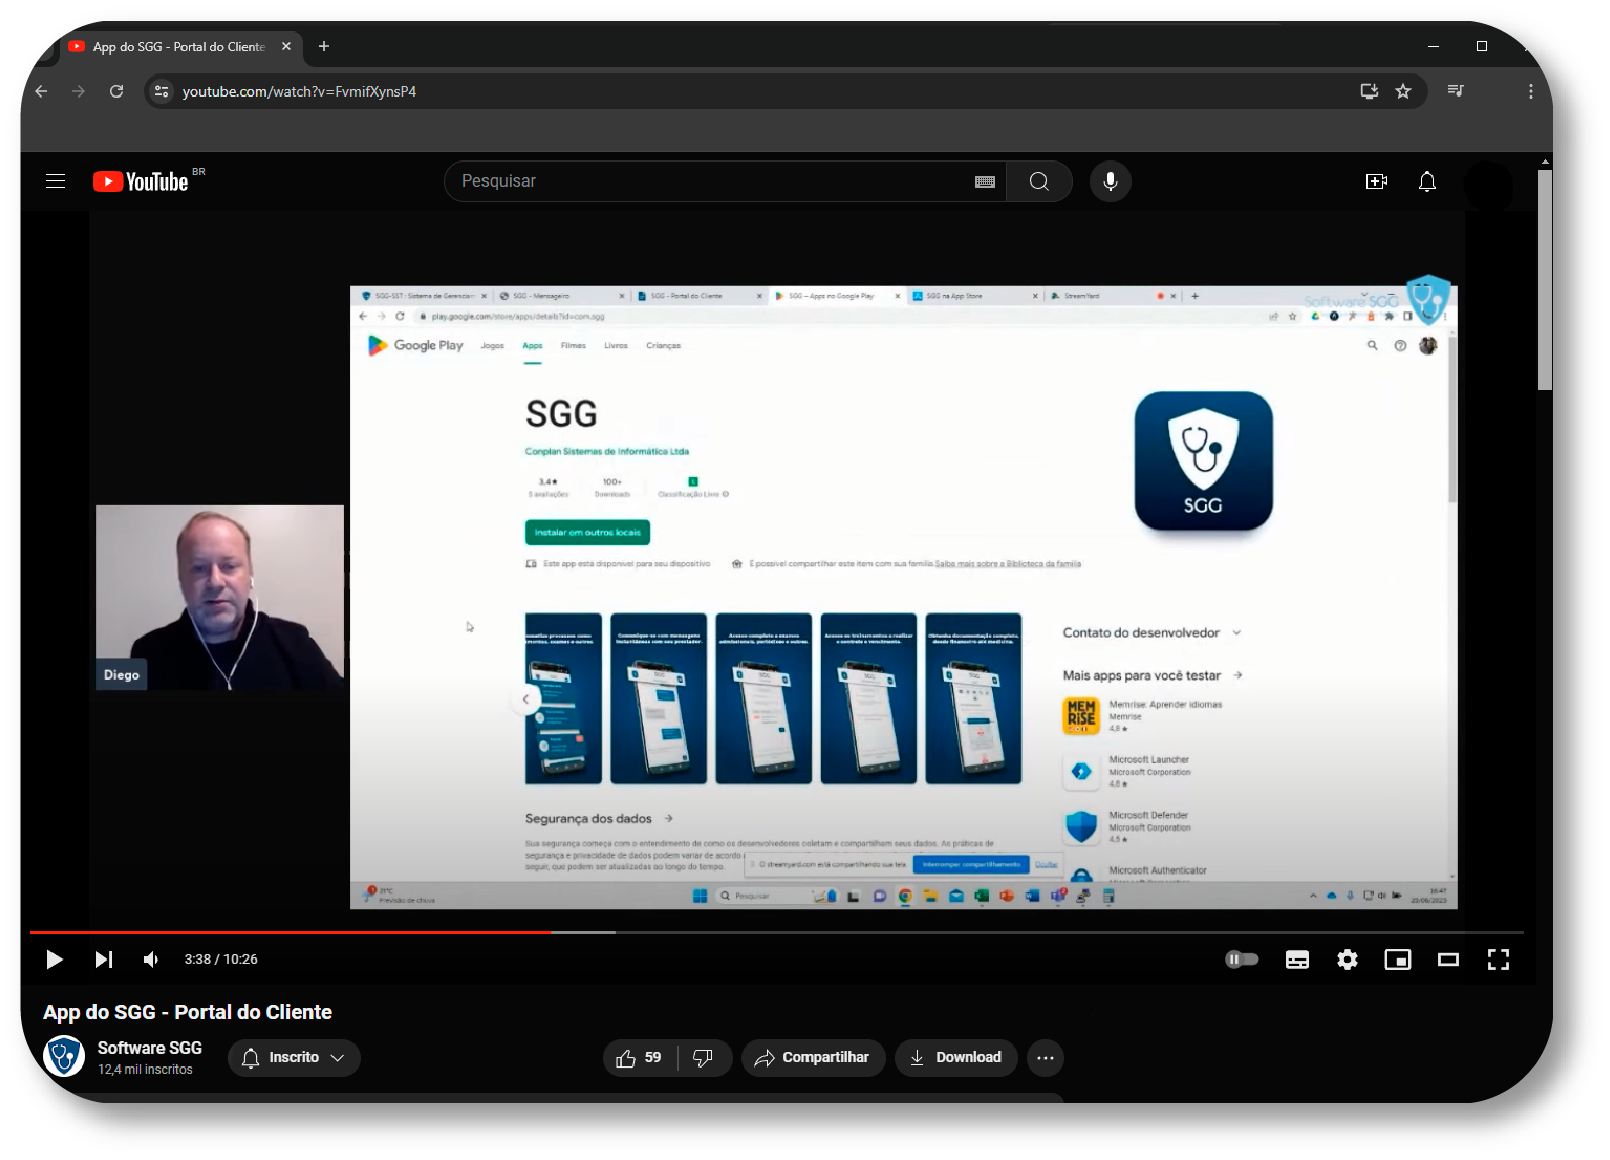Click the page vertical scrollbar
This screenshot has width=1610, height=1160.
(x=1545, y=280)
